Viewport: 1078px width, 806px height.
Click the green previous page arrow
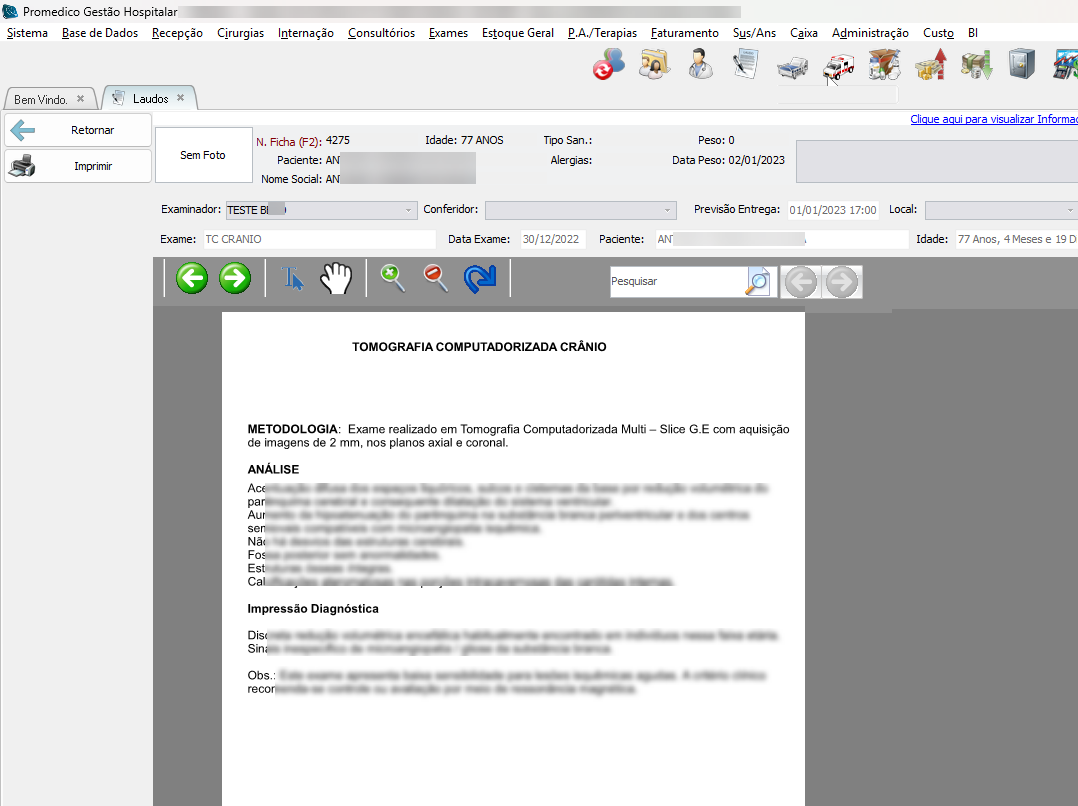pyautogui.click(x=192, y=279)
